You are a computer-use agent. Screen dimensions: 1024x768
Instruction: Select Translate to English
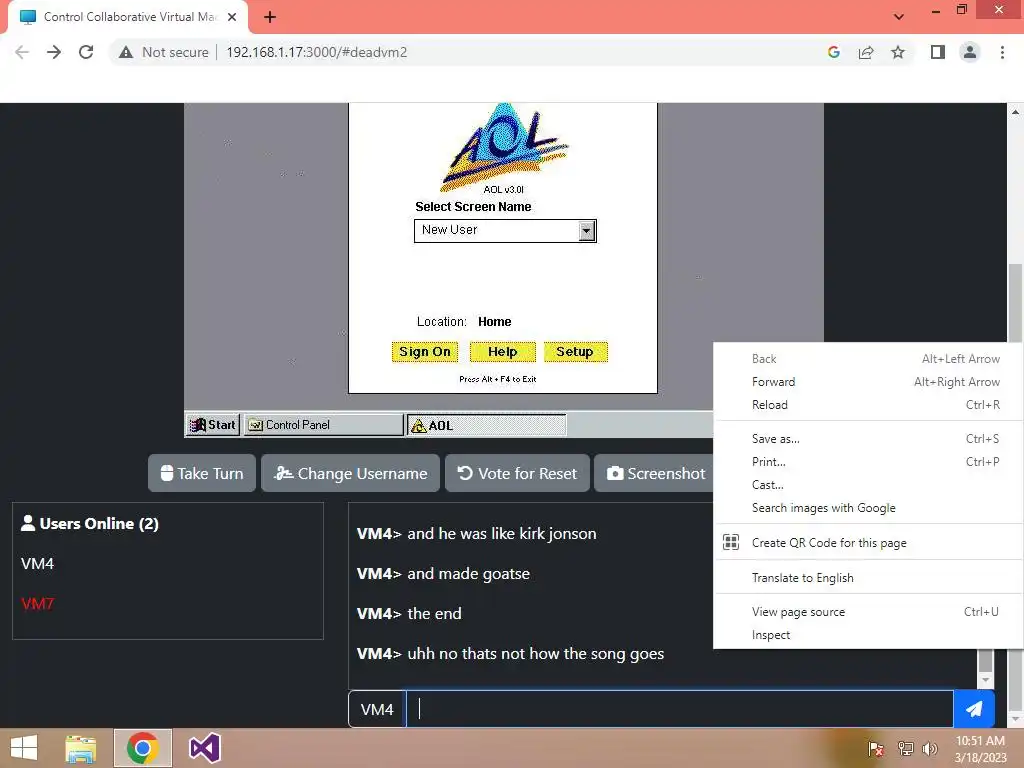point(869,577)
